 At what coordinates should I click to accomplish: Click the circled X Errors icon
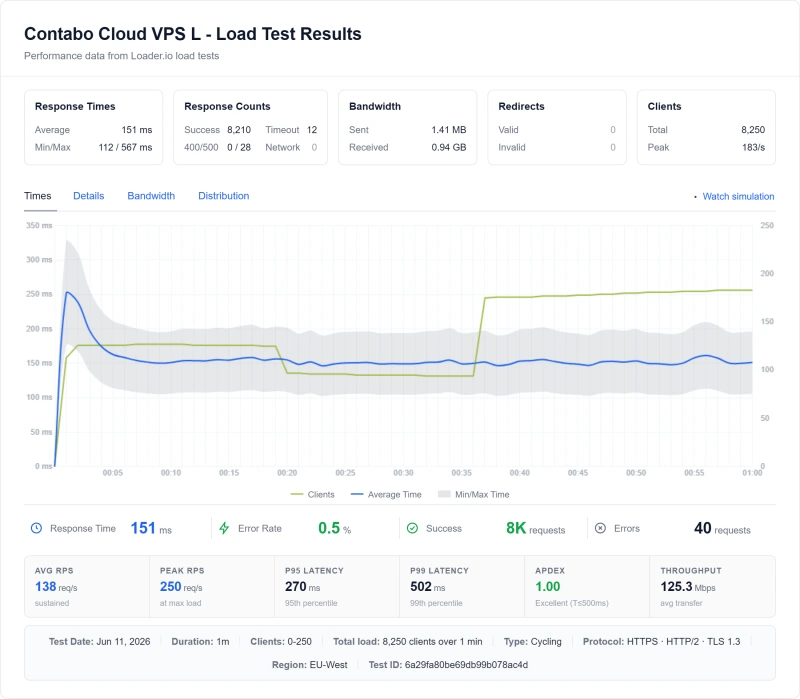[601, 528]
